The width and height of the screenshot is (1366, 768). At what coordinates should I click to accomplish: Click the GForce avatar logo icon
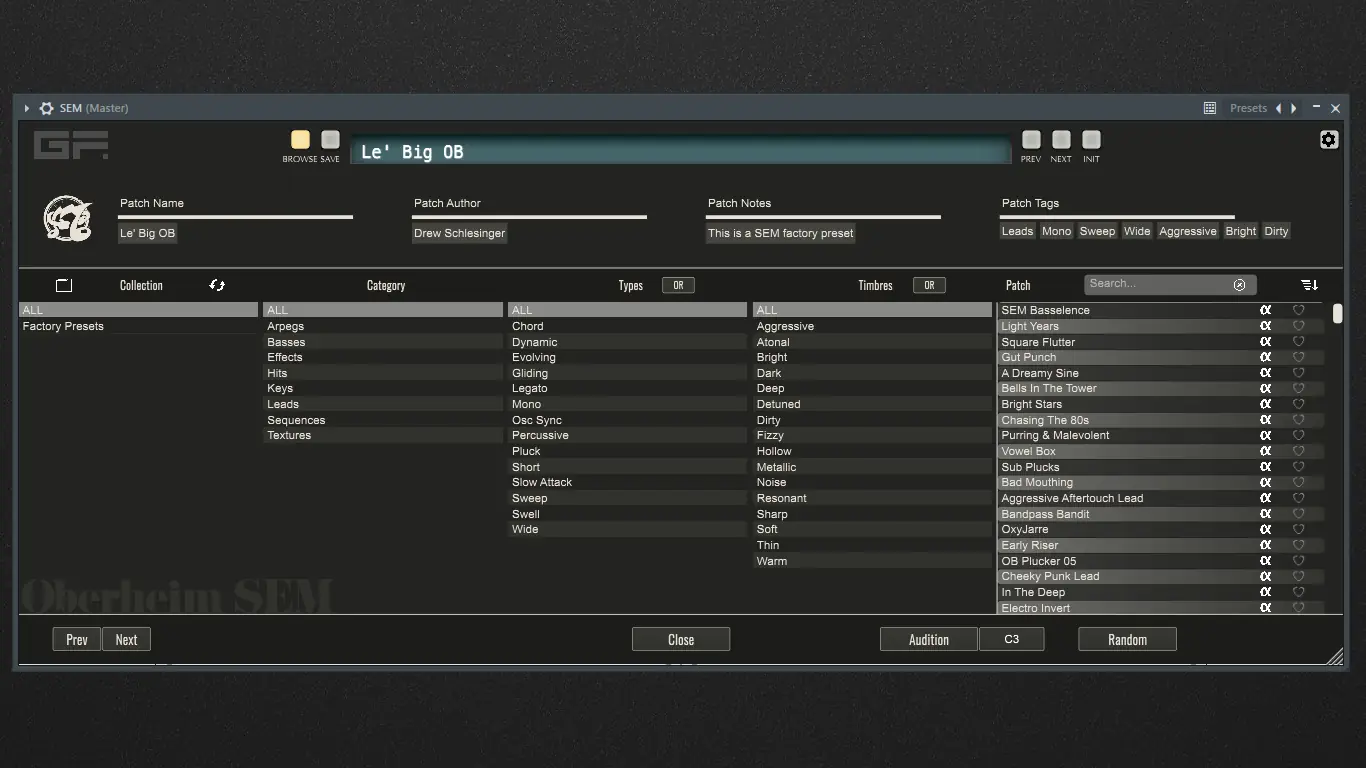[x=68, y=218]
